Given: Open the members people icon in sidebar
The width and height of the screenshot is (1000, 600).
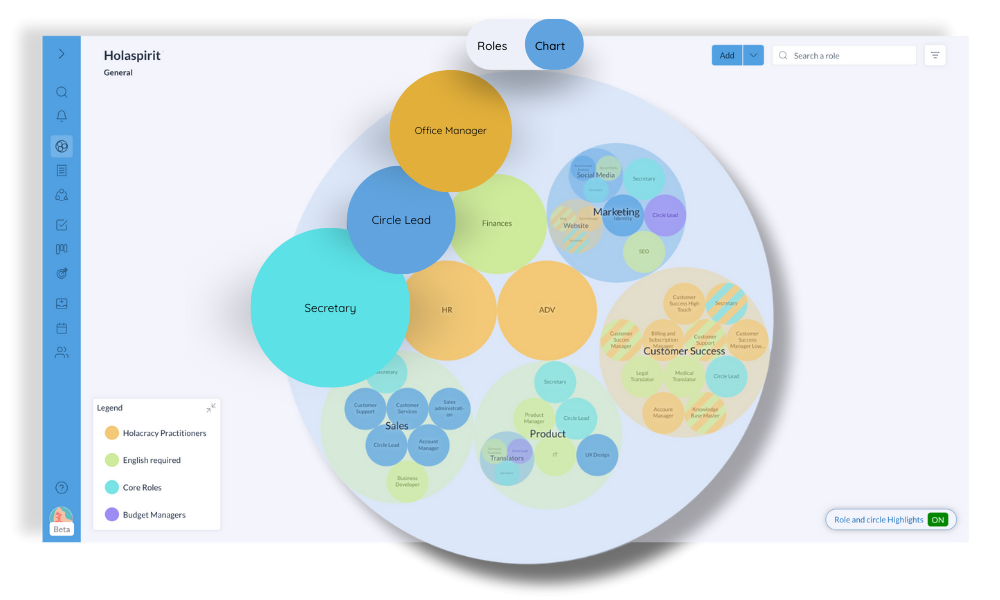Looking at the screenshot, I should pos(61,352).
